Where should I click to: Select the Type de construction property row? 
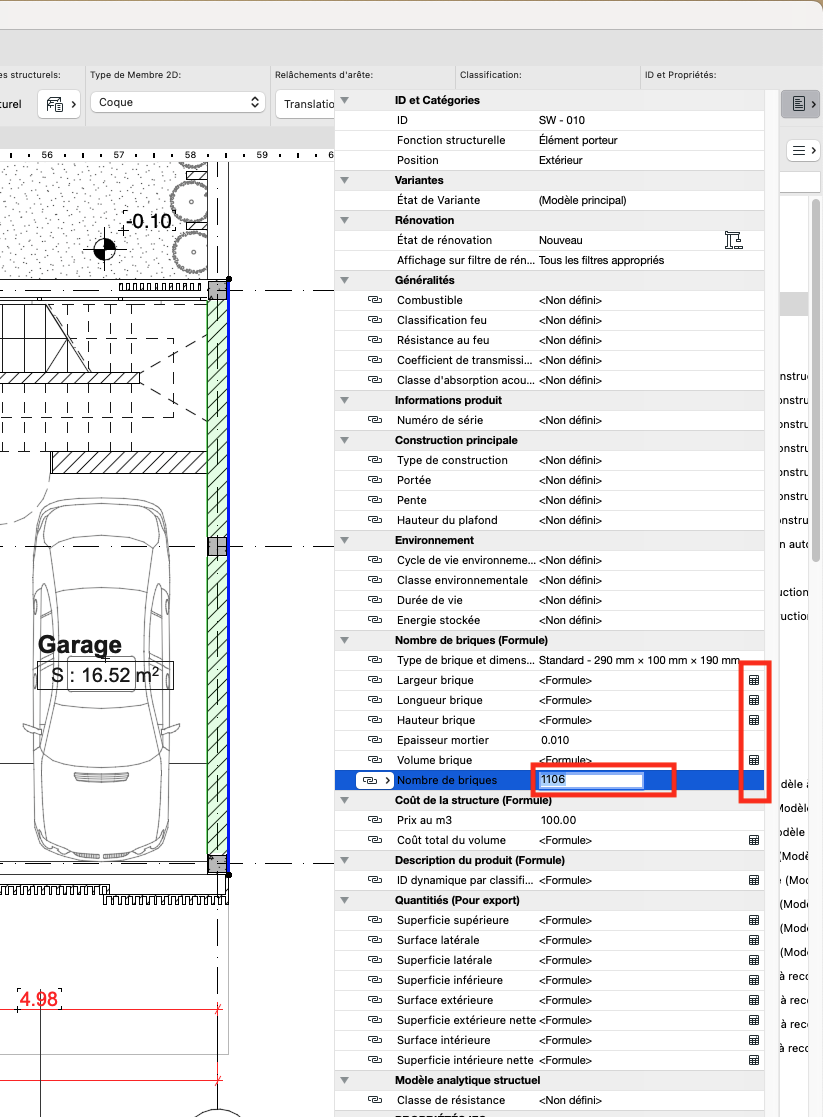[x=549, y=460]
